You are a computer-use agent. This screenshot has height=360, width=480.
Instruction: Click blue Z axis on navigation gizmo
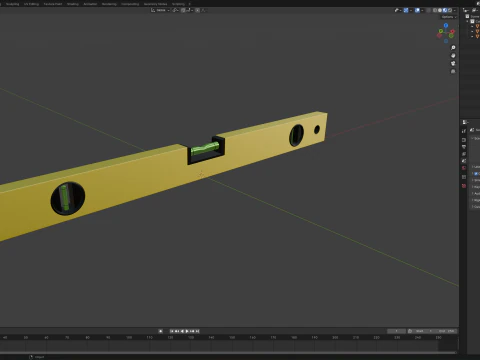point(446,25)
